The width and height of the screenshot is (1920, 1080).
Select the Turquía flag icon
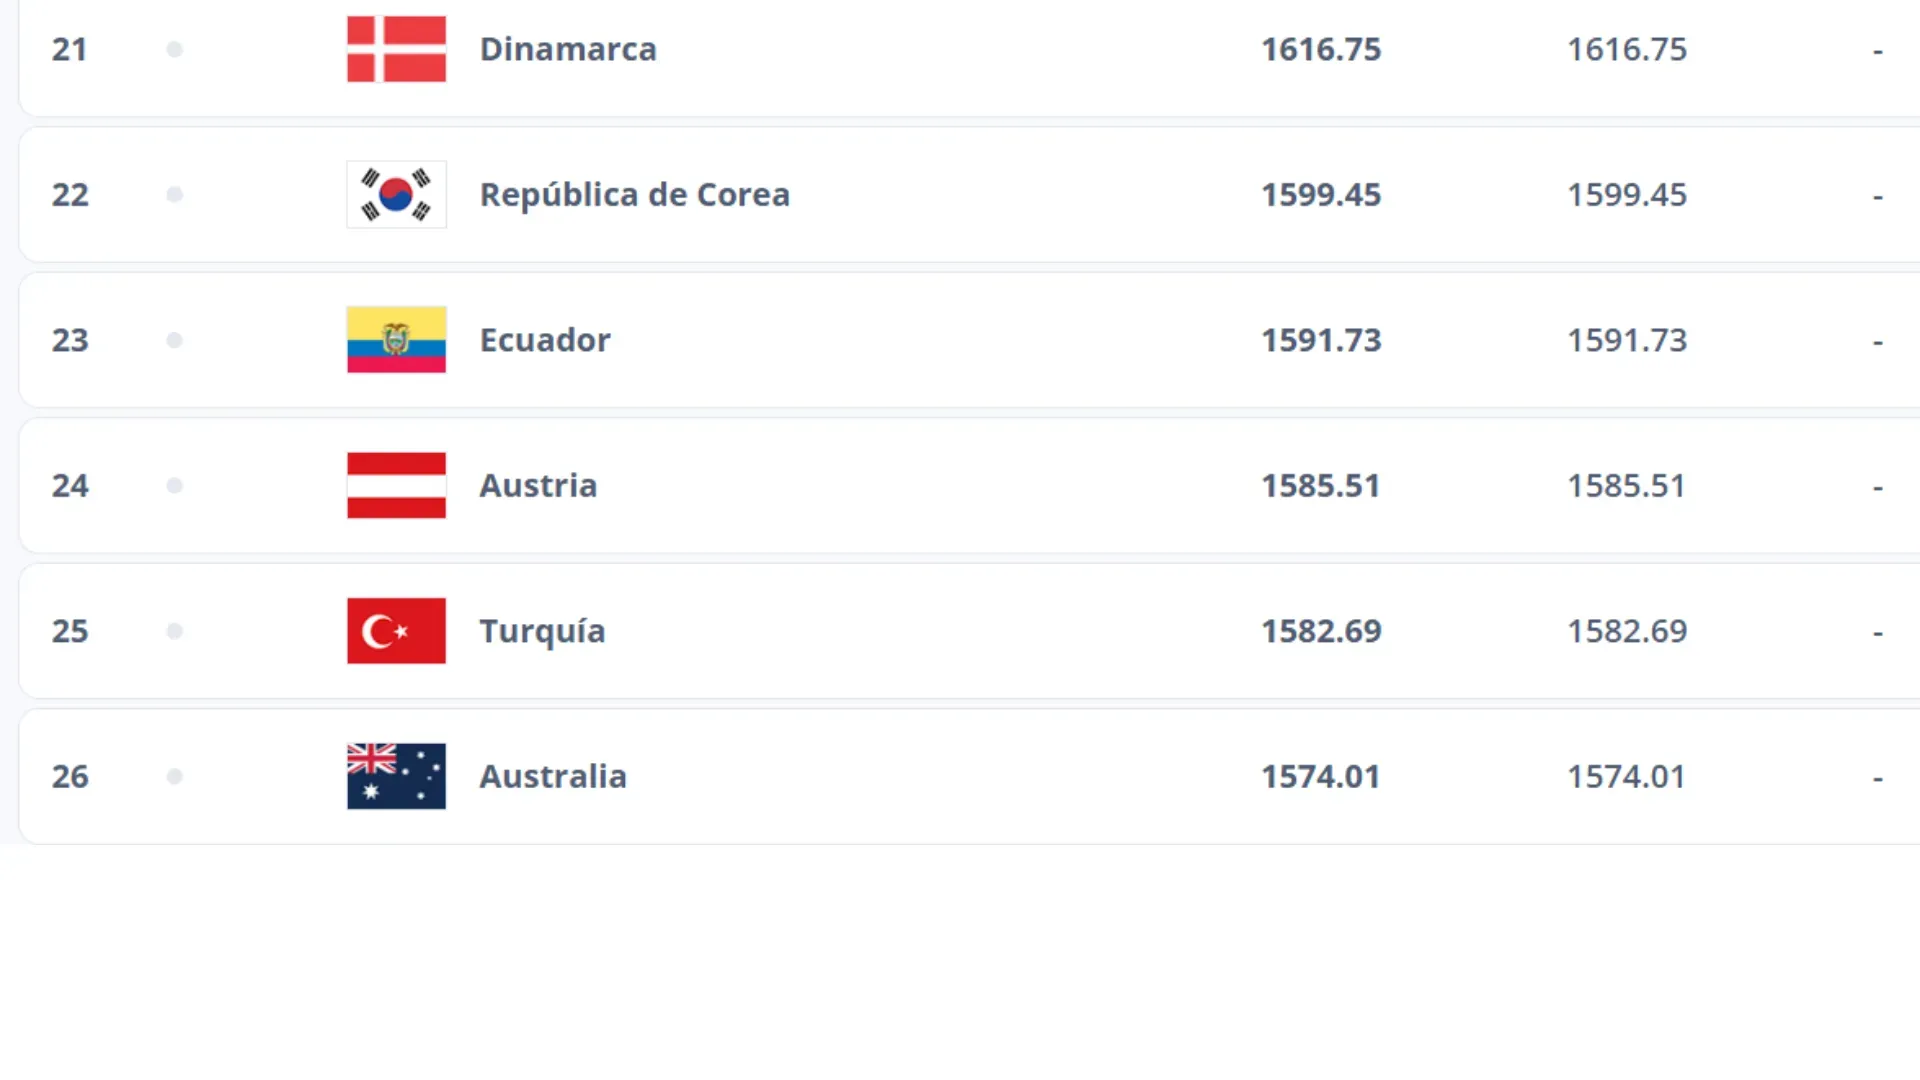tap(396, 631)
